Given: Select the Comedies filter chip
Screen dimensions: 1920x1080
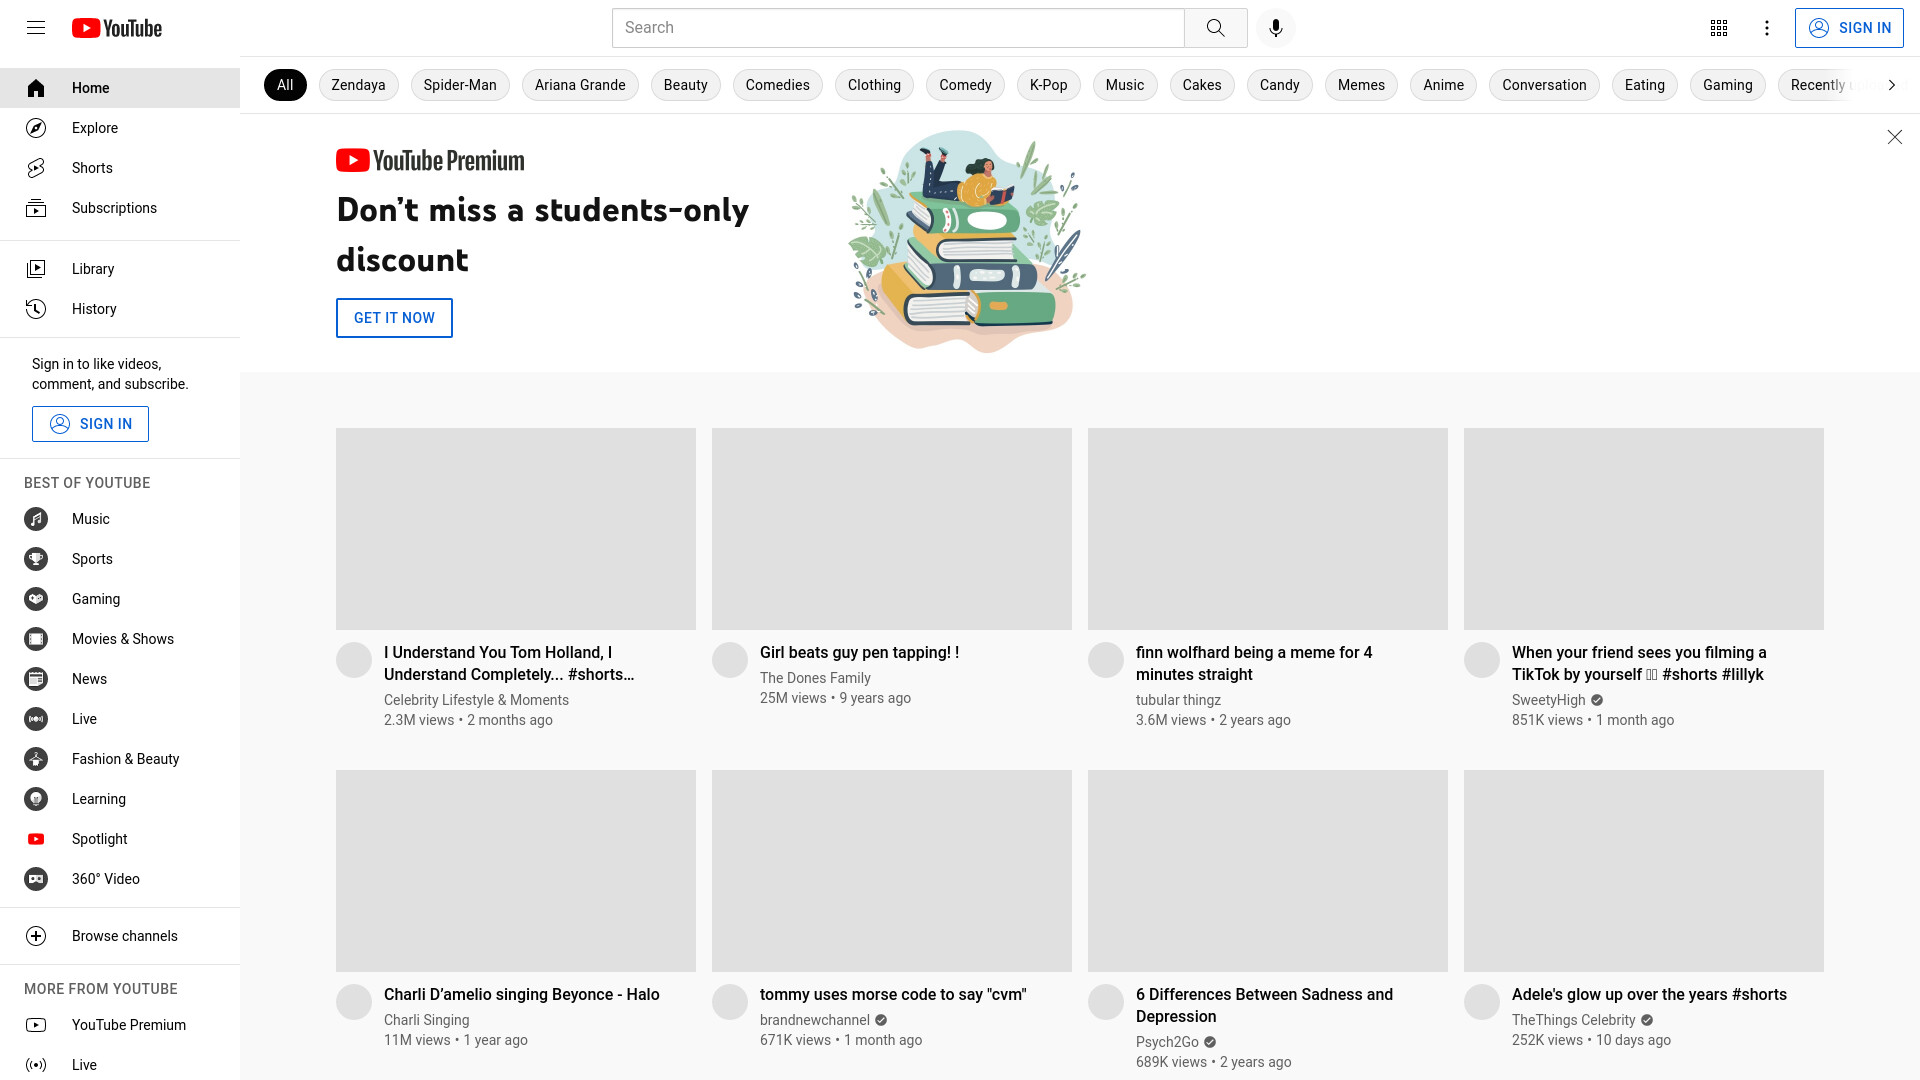Looking at the screenshot, I should [x=777, y=85].
